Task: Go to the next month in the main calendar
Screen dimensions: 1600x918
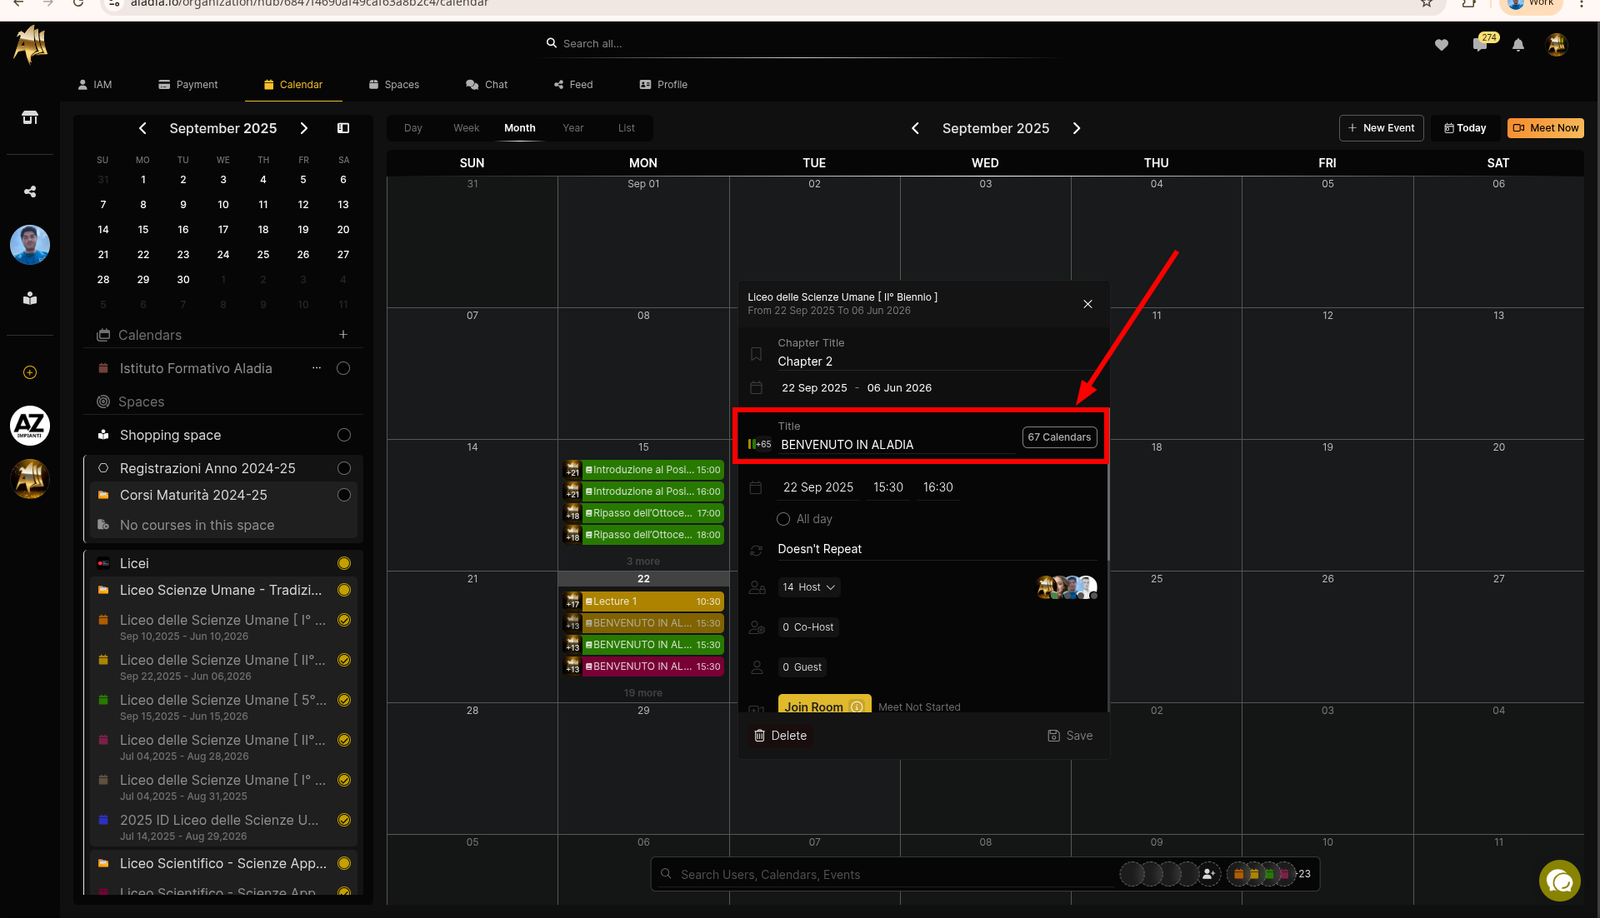Action: pyautogui.click(x=1077, y=128)
